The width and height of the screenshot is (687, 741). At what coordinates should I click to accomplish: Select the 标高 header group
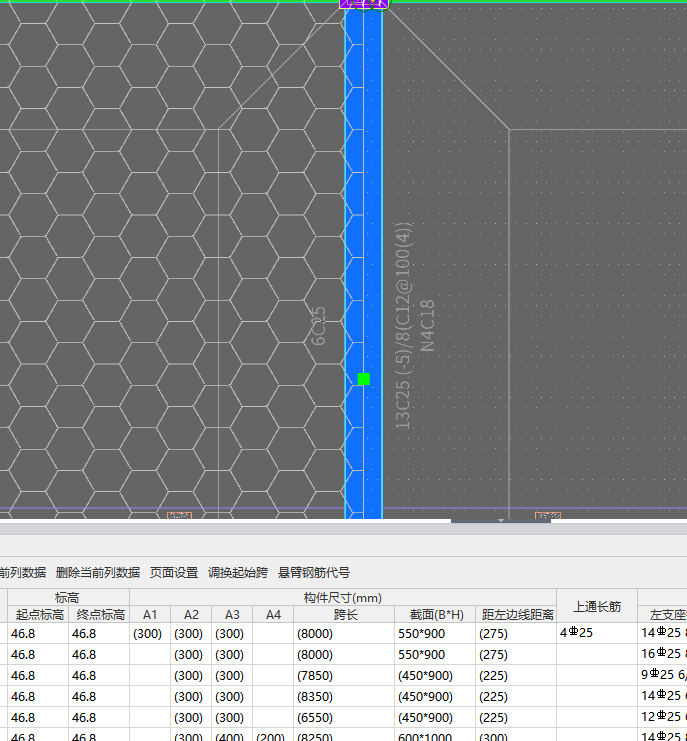click(x=68, y=598)
